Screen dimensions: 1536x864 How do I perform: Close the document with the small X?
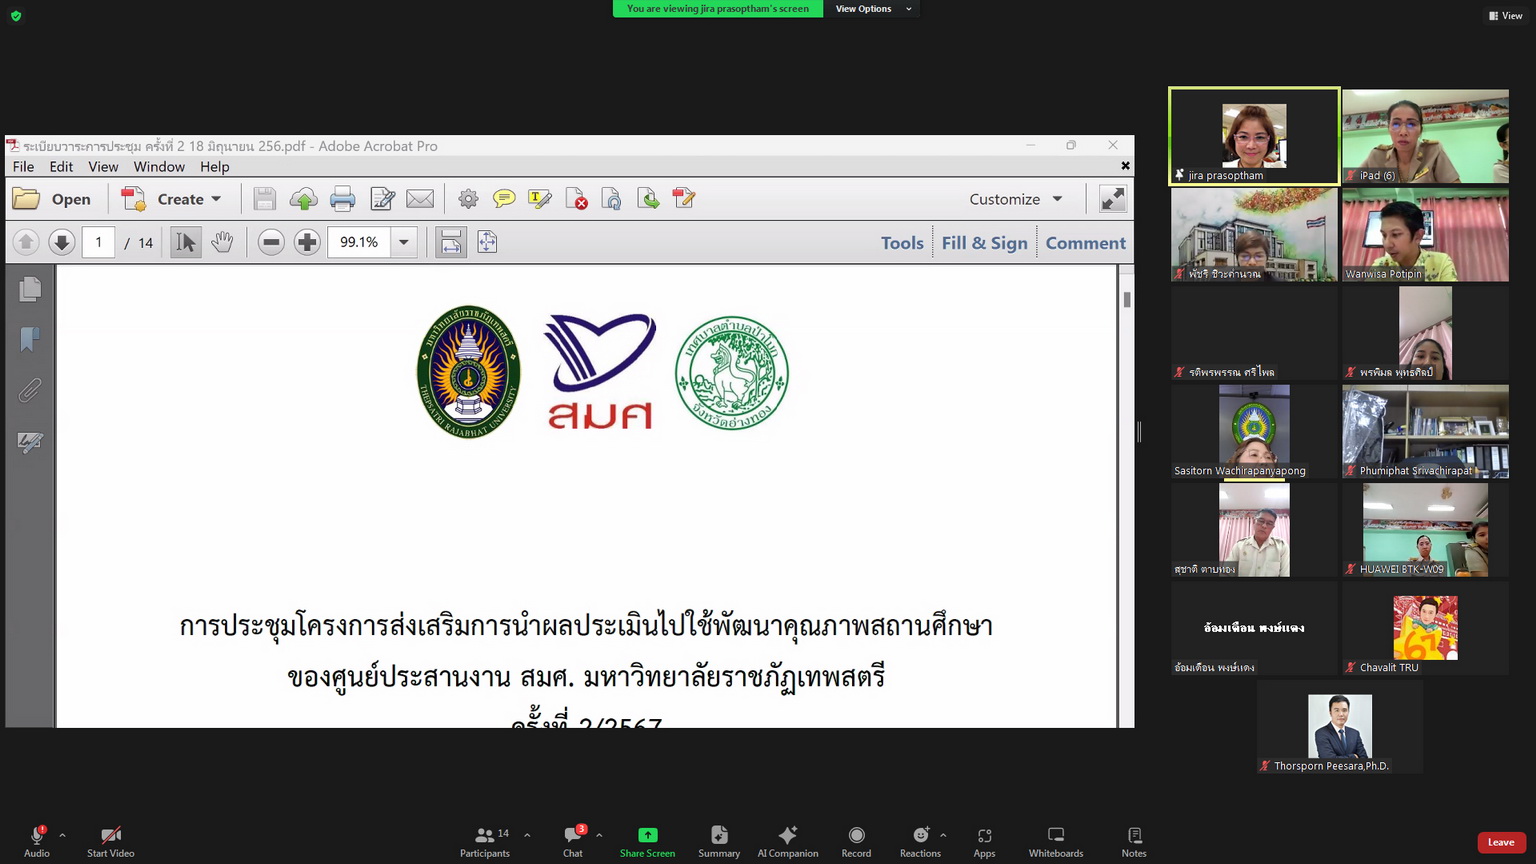point(1125,166)
